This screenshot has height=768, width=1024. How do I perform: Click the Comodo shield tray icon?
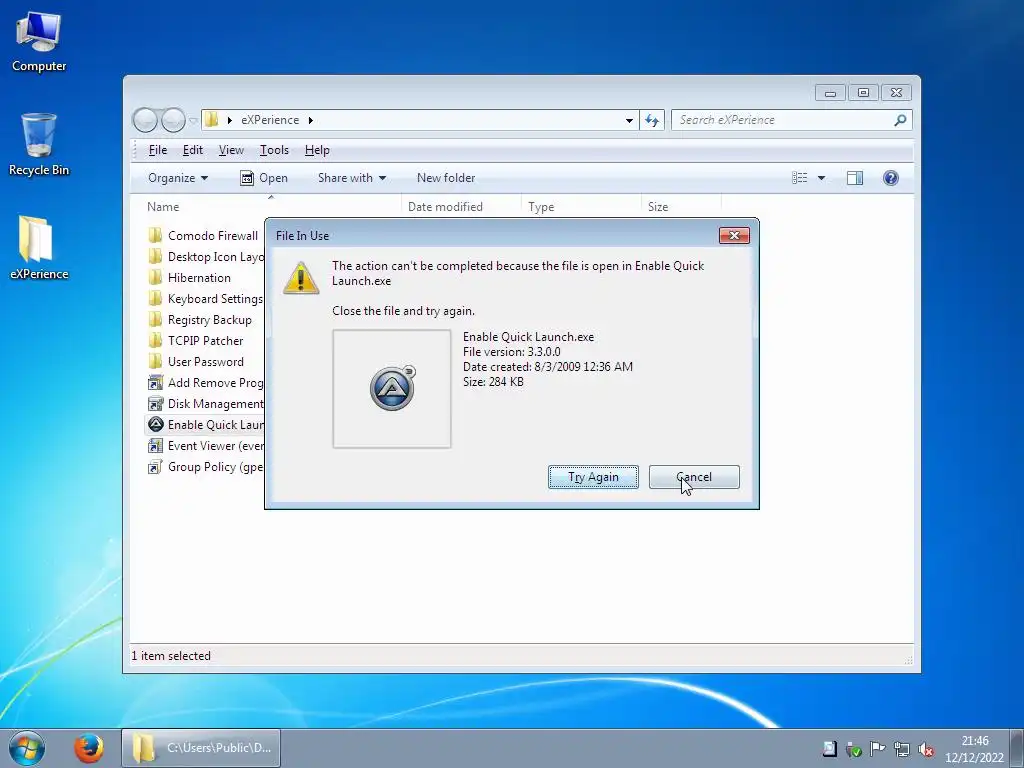(853, 749)
